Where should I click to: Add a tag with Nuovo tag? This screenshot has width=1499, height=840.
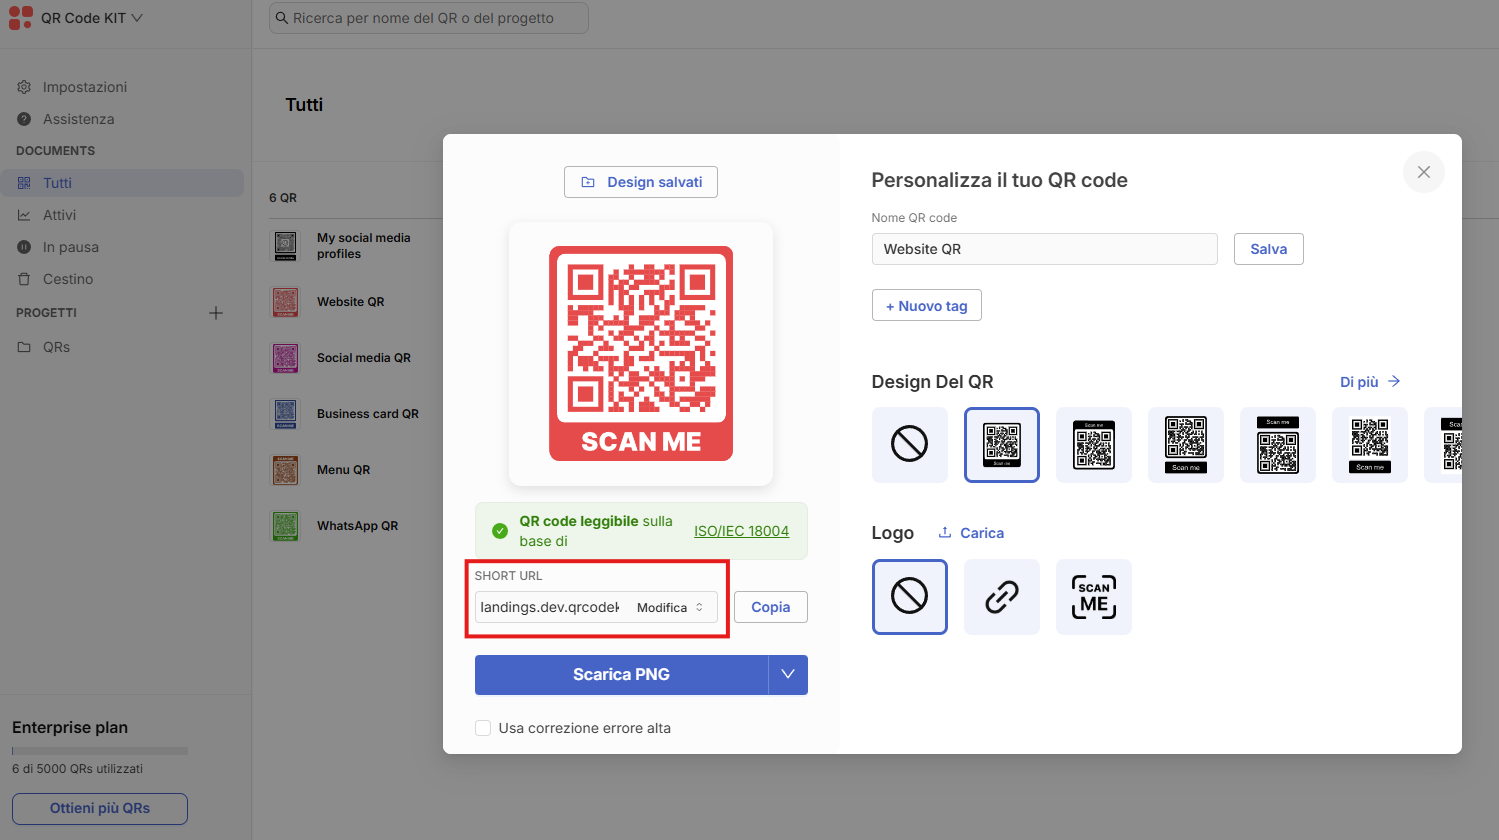(x=927, y=305)
